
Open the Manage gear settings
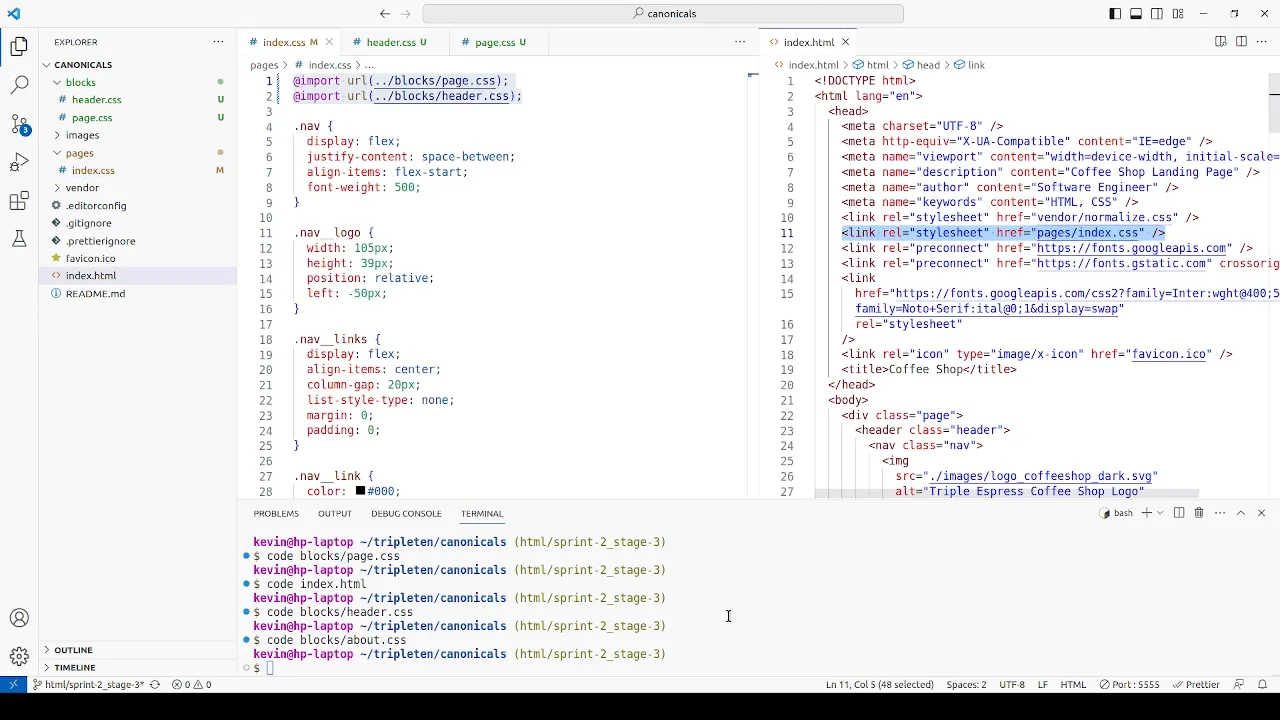click(19, 656)
